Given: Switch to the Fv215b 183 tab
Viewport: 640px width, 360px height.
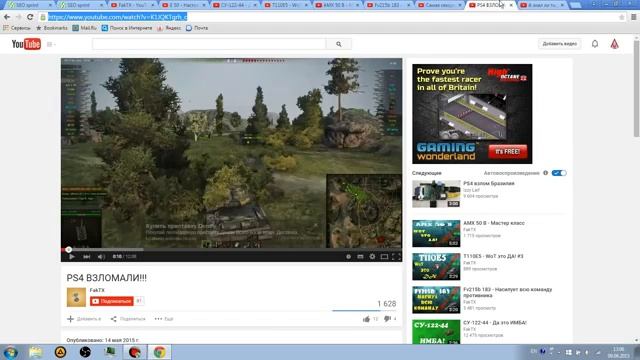Looking at the screenshot, I should (388, 5).
